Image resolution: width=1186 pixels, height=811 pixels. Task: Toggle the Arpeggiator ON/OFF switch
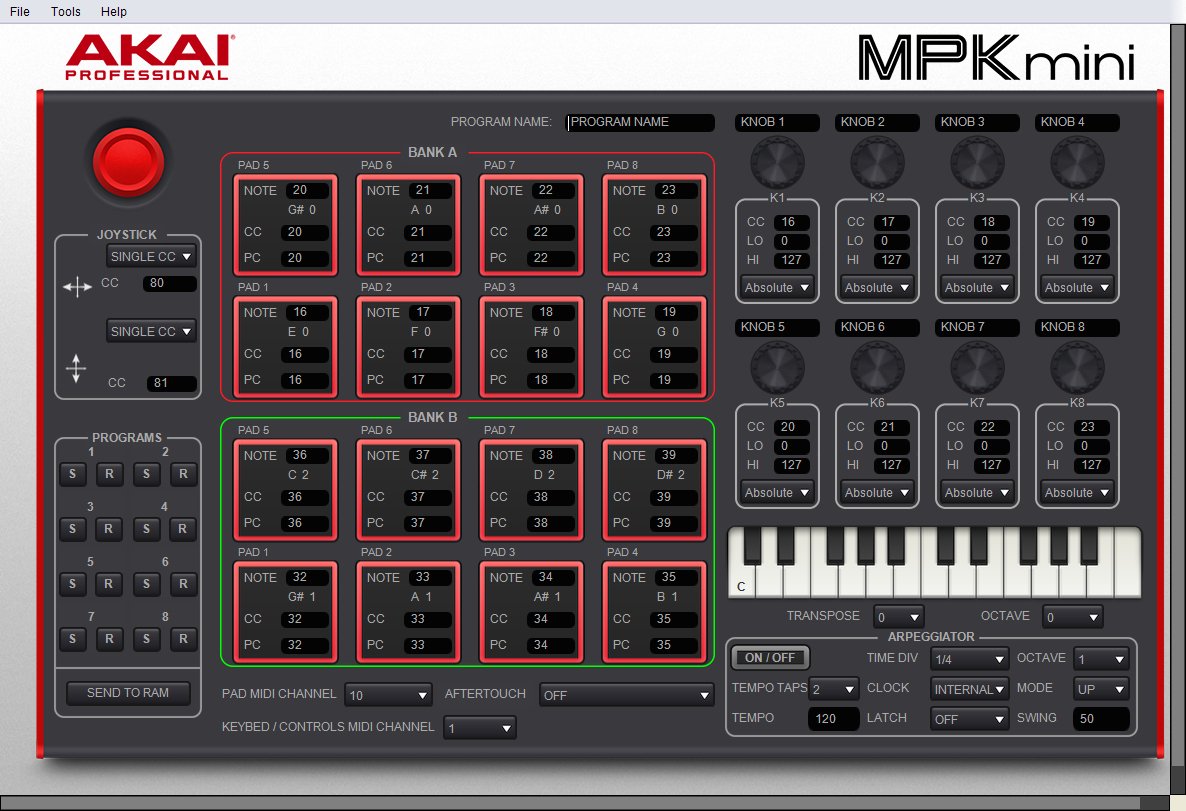click(x=769, y=657)
